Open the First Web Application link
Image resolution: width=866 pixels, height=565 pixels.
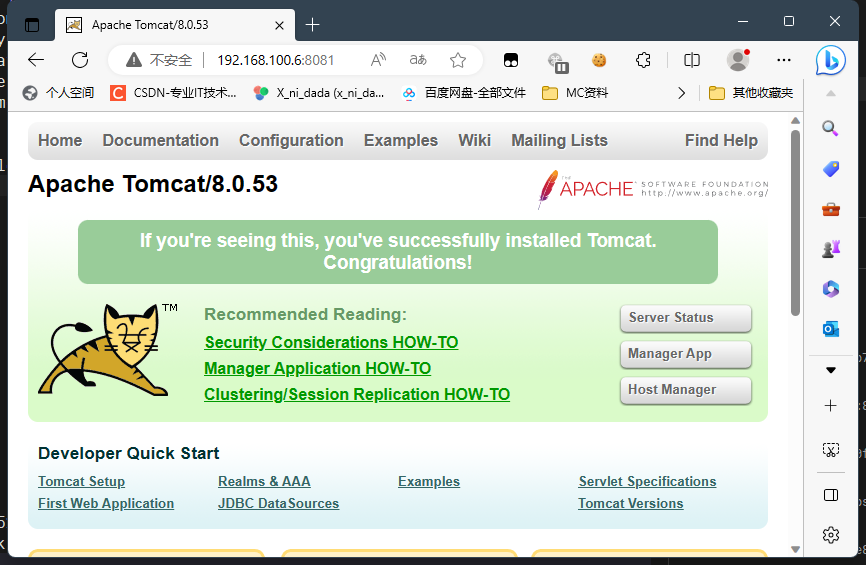click(106, 504)
